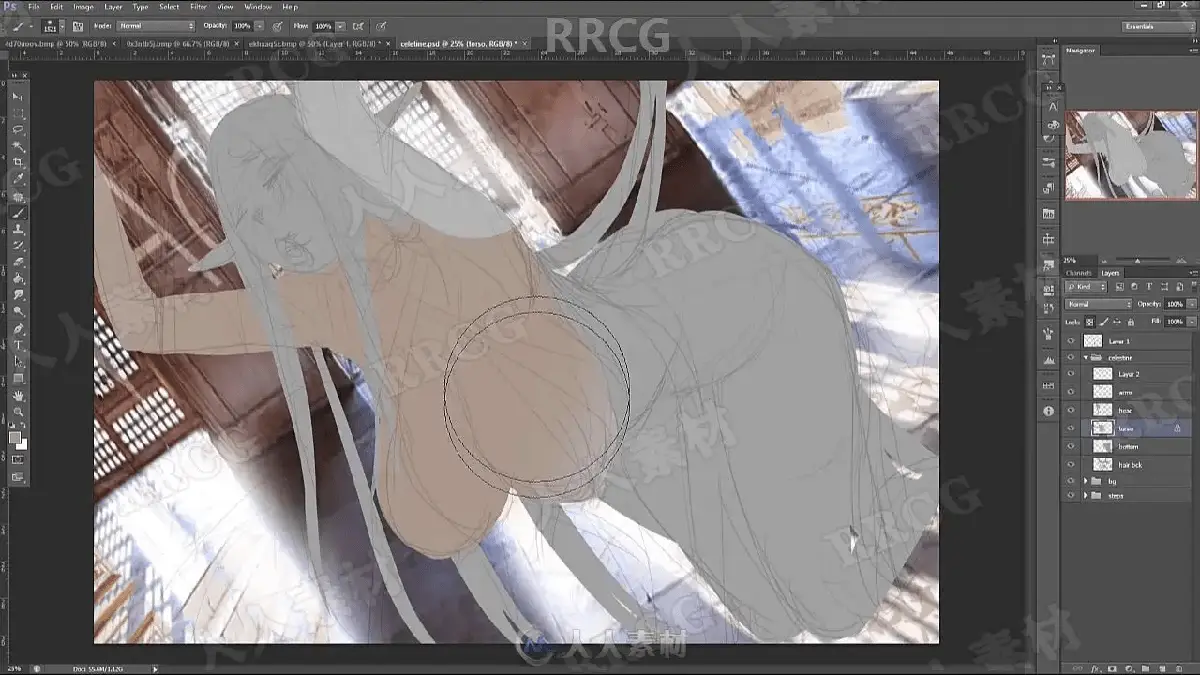This screenshot has width=1200, height=675.
Task: Hide the arms layer
Action: (1071, 392)
